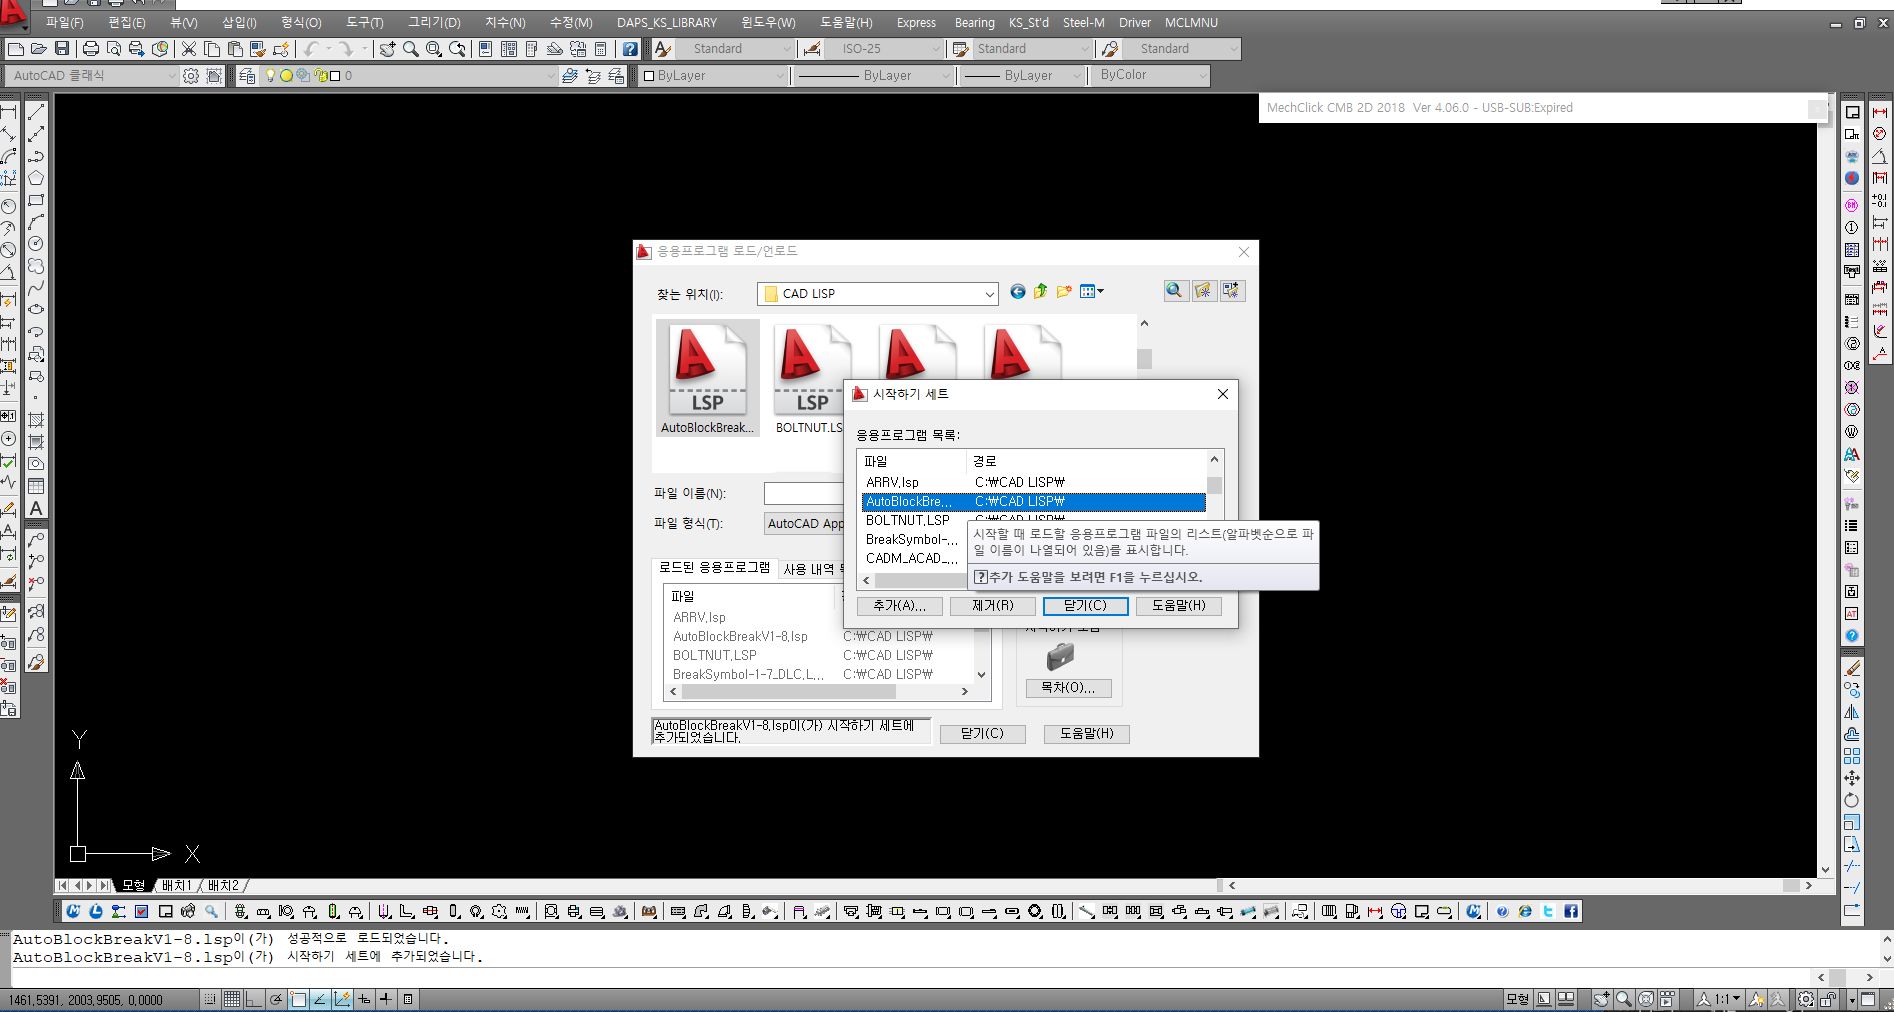Click the 파일 이름 input field
The image size is (1894, 1012).
click(x=804, y=494)
